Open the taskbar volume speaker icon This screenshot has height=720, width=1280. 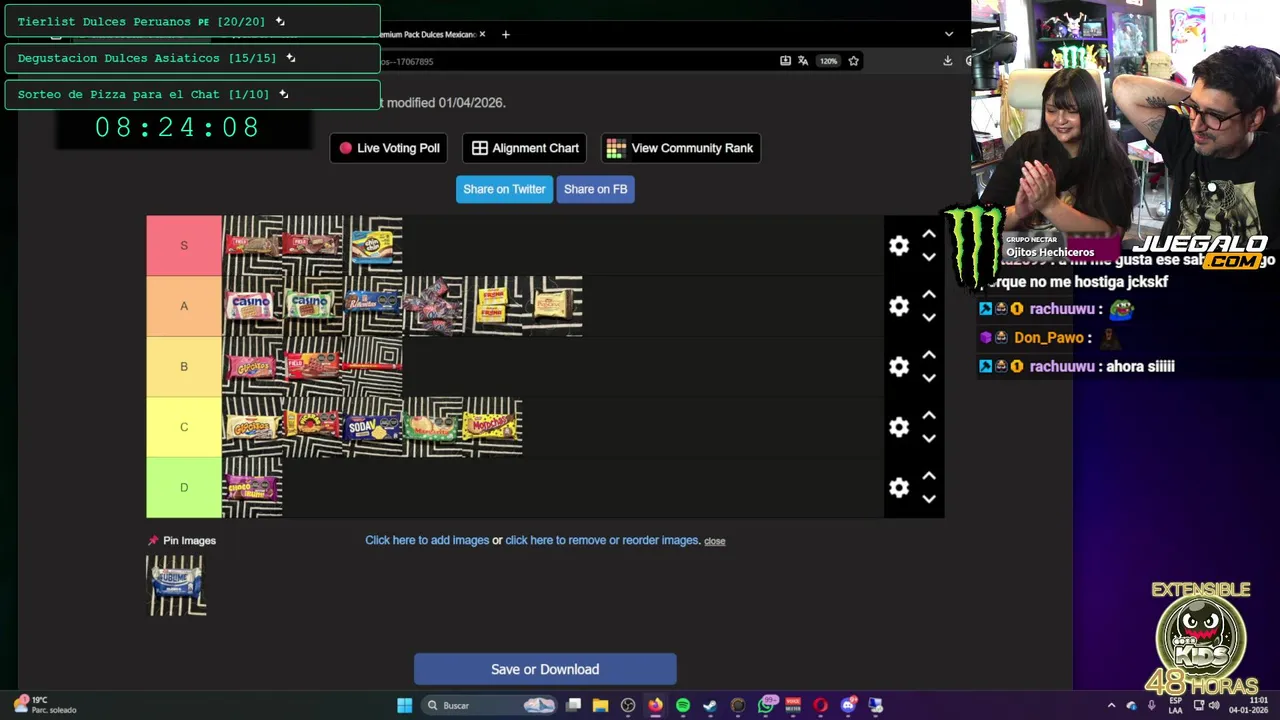(1214, 705)
